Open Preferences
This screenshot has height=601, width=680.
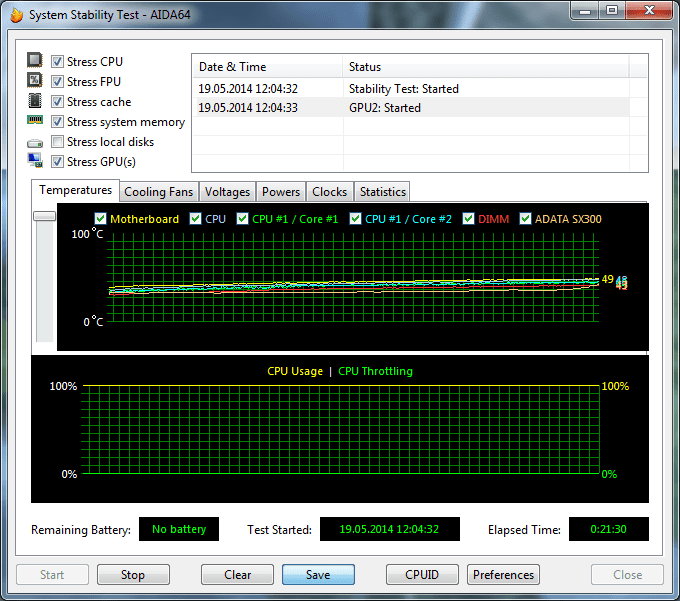[503, 575]
